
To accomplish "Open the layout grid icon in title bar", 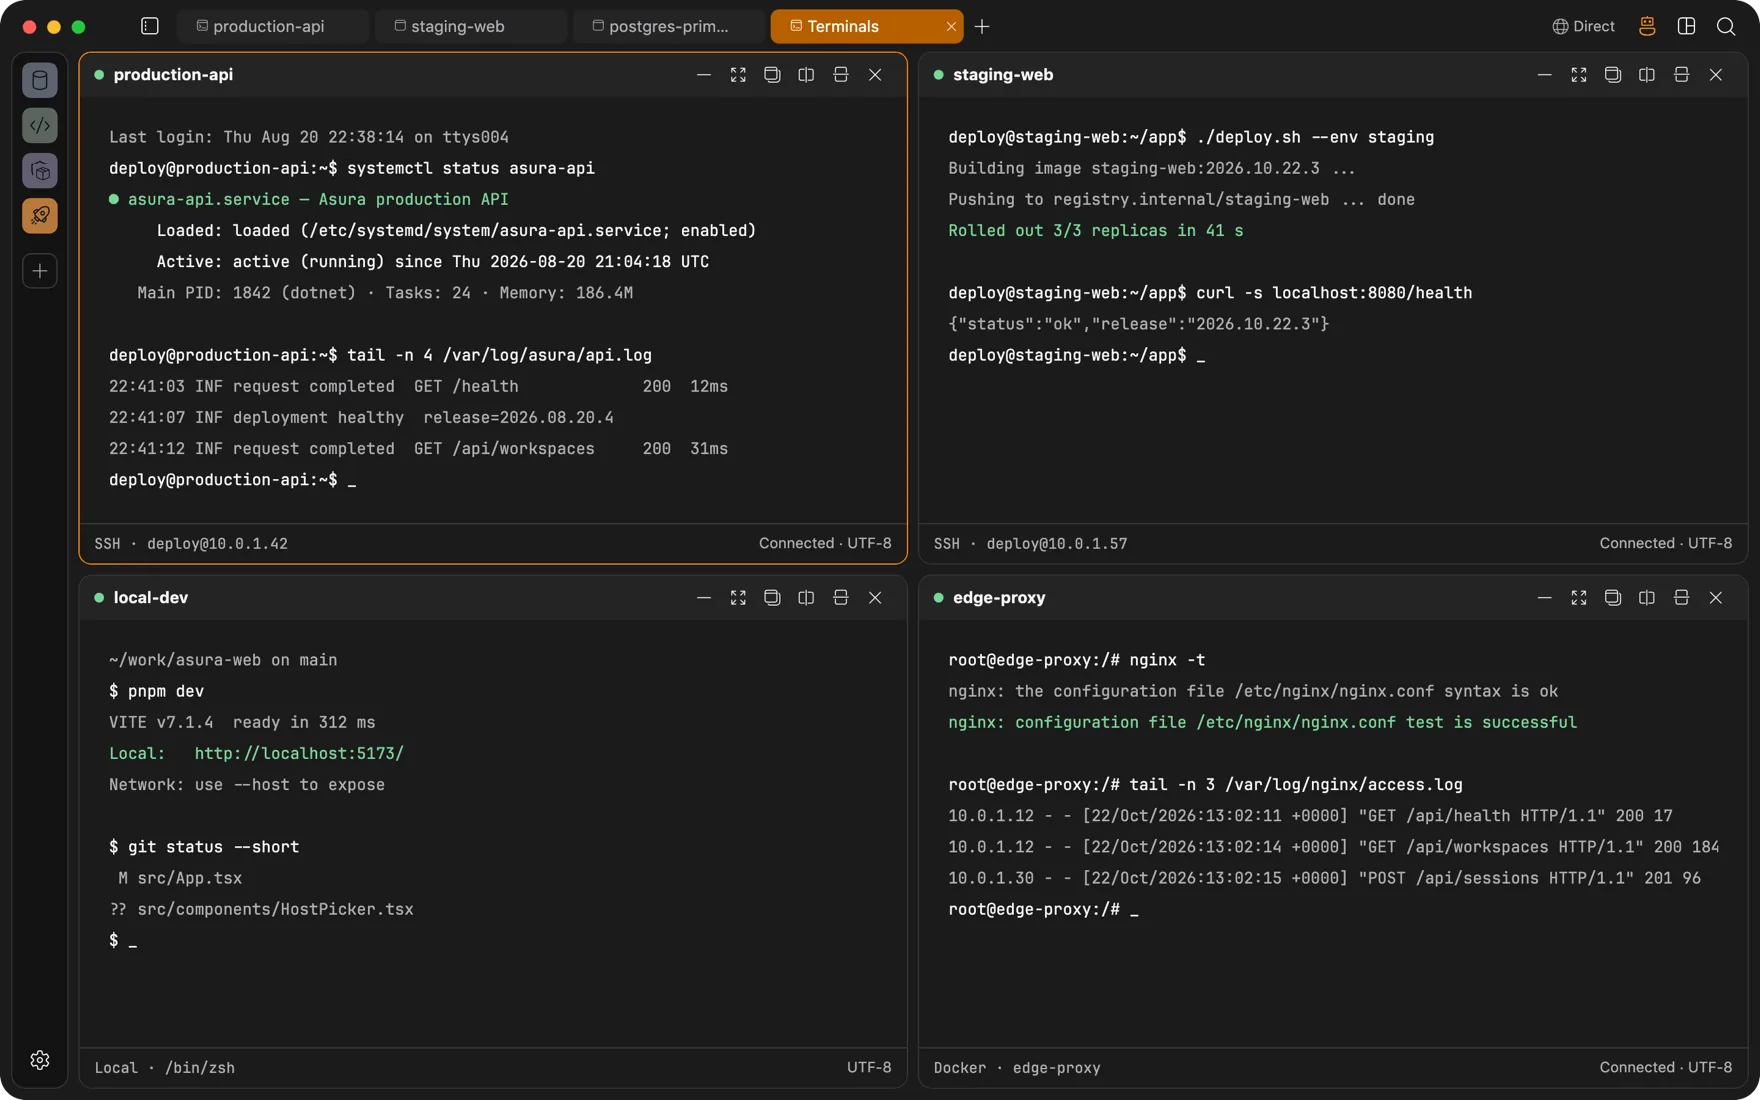I will [1686, 26].
